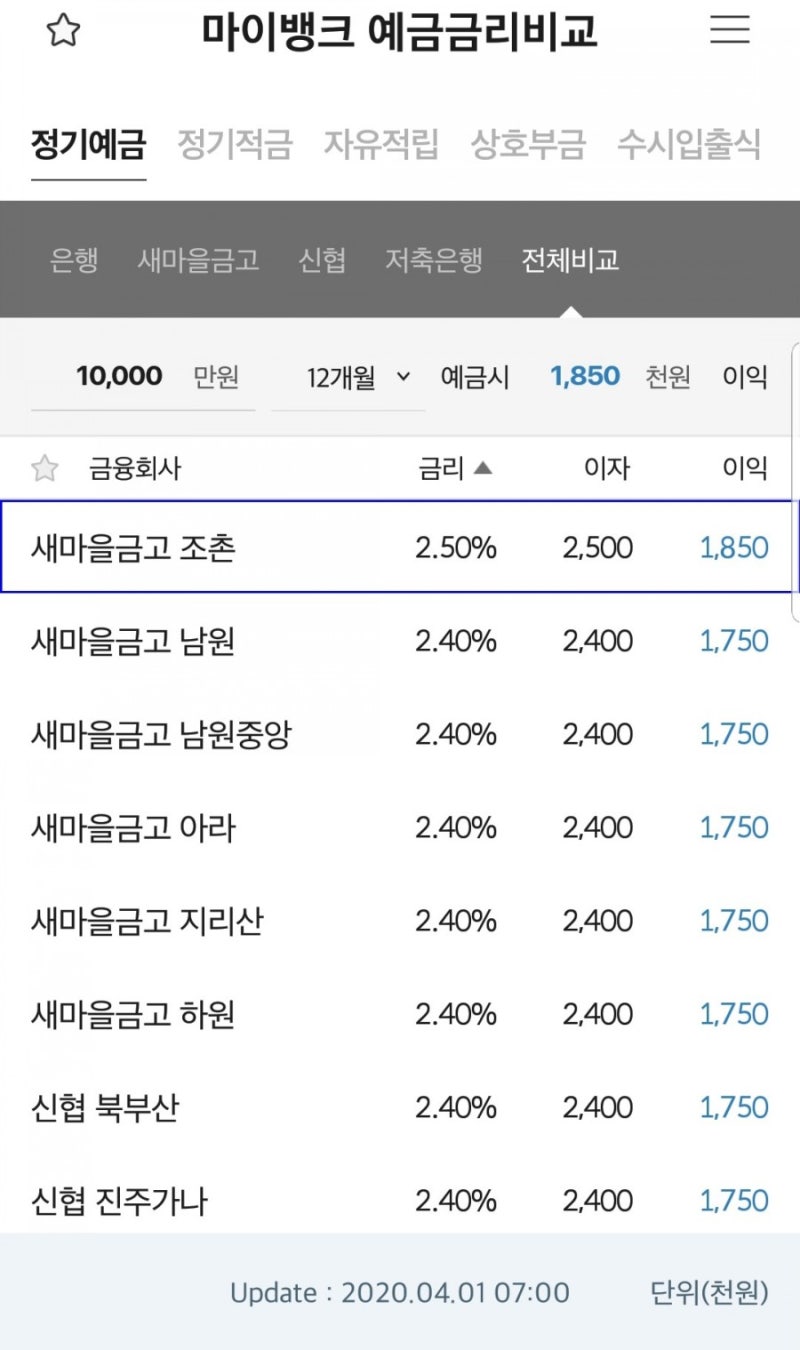Click the star favorite icon at top left
800x1350 pixels.
(x=64, y=31)
